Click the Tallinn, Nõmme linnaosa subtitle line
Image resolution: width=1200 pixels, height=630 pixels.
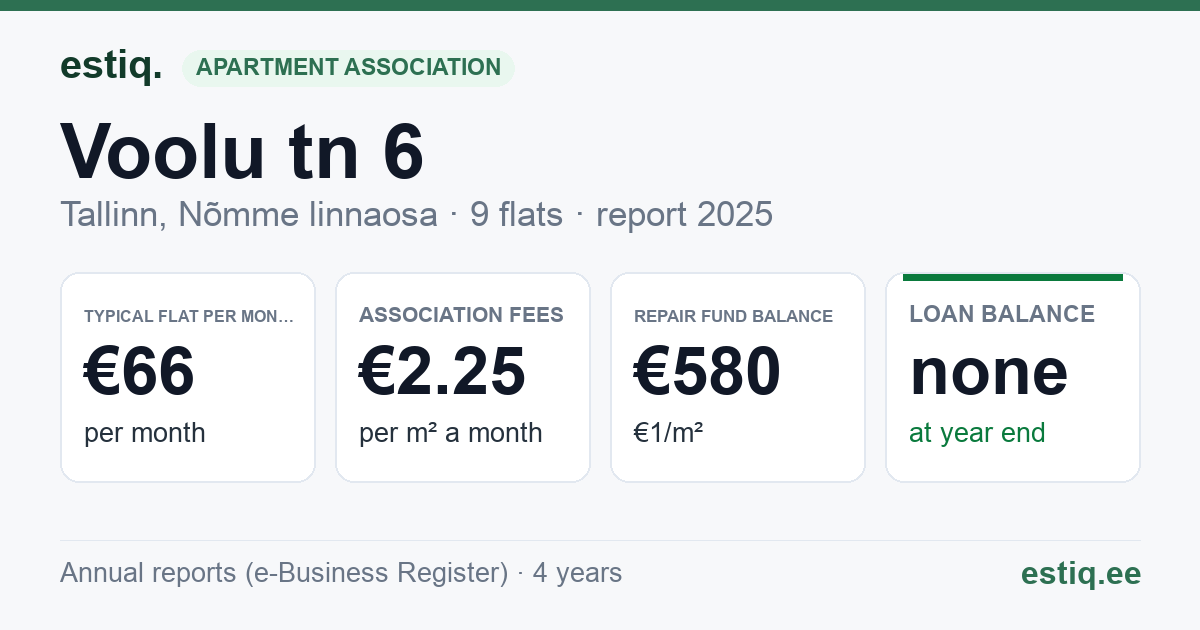click(416, 214)
